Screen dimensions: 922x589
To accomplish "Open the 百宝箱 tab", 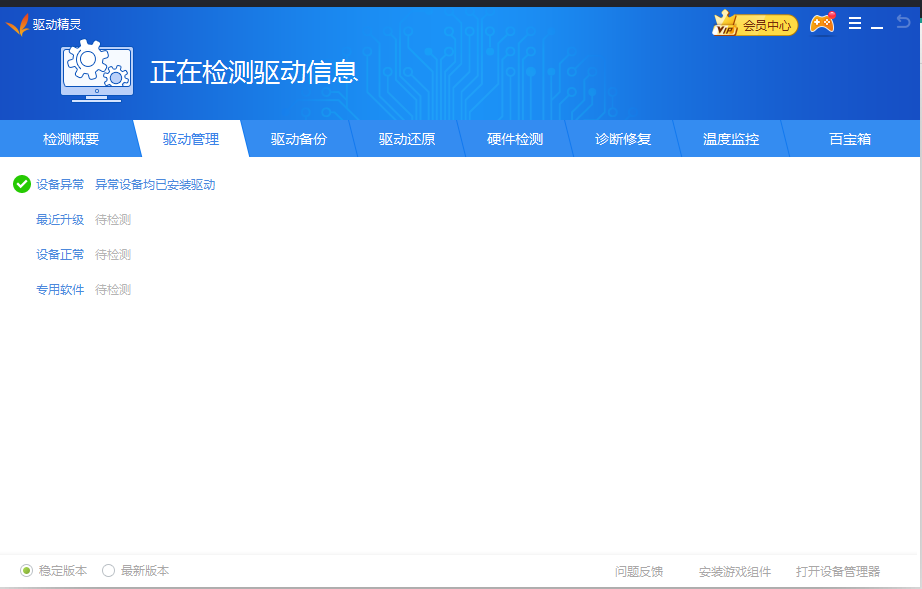I will click(x=850, y=139).
